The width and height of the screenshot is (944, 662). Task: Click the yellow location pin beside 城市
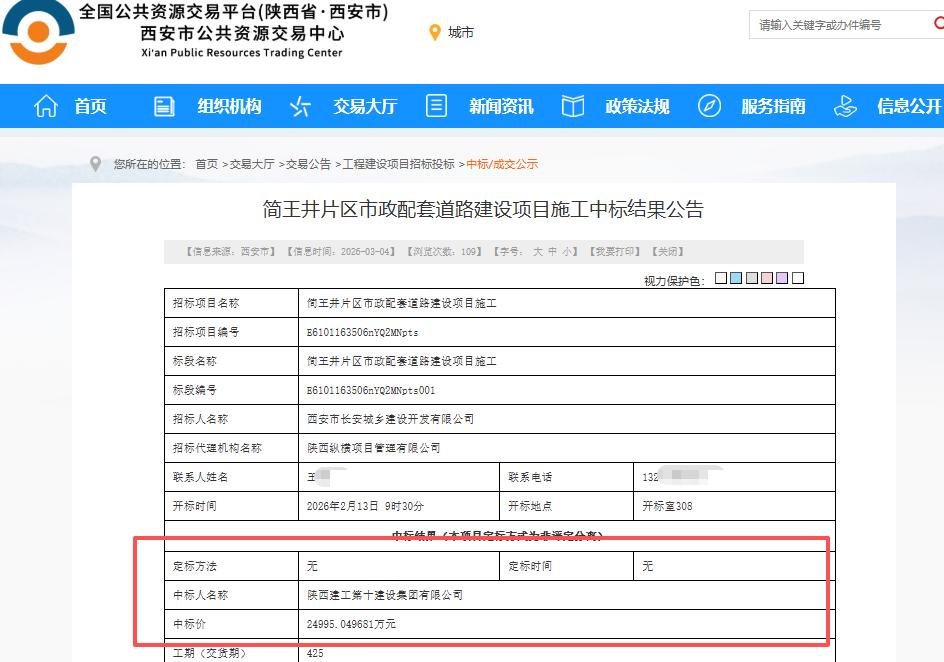(x=432, y=31)
